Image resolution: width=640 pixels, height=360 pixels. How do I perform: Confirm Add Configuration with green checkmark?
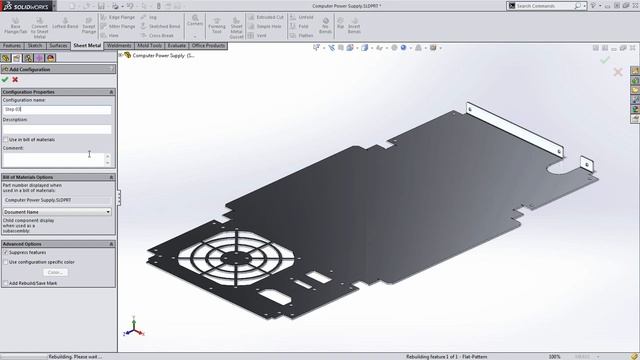click(x=5, y=79)
